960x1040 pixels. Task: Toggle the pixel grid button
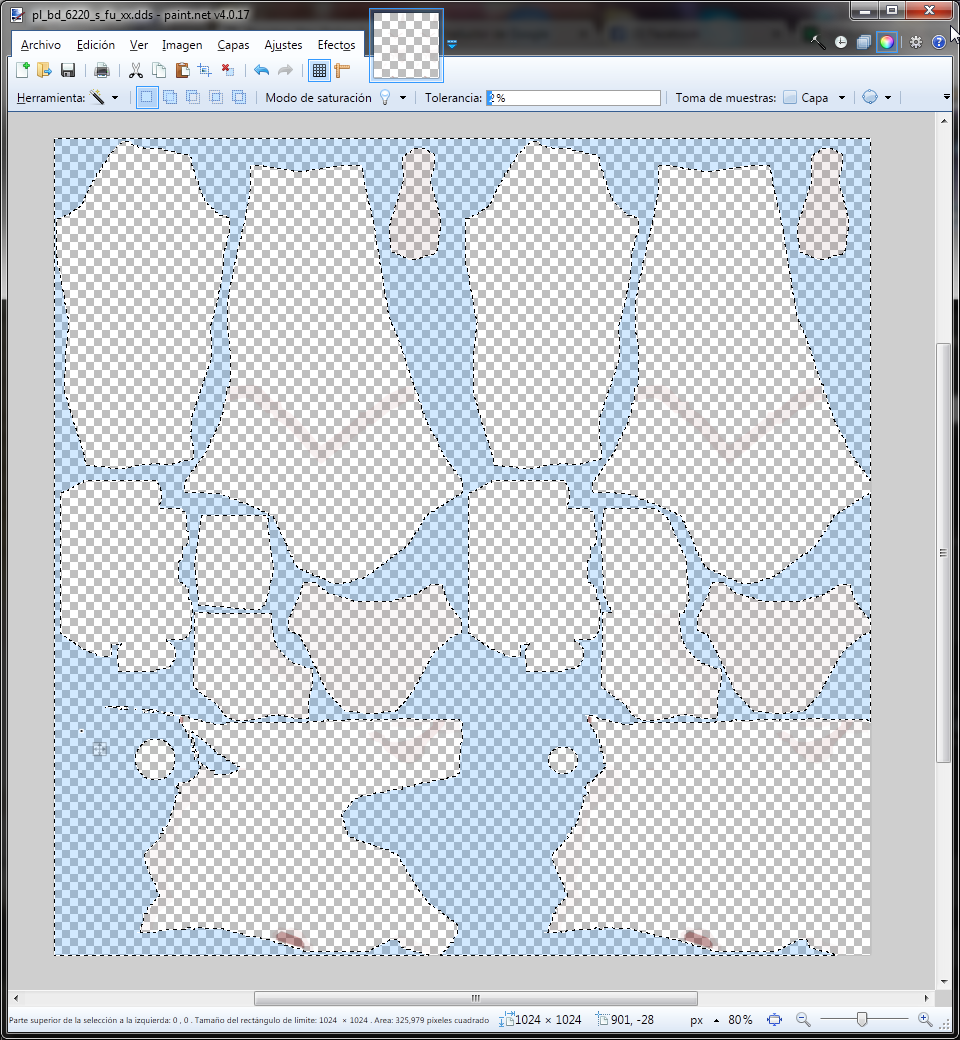point(318,70)
